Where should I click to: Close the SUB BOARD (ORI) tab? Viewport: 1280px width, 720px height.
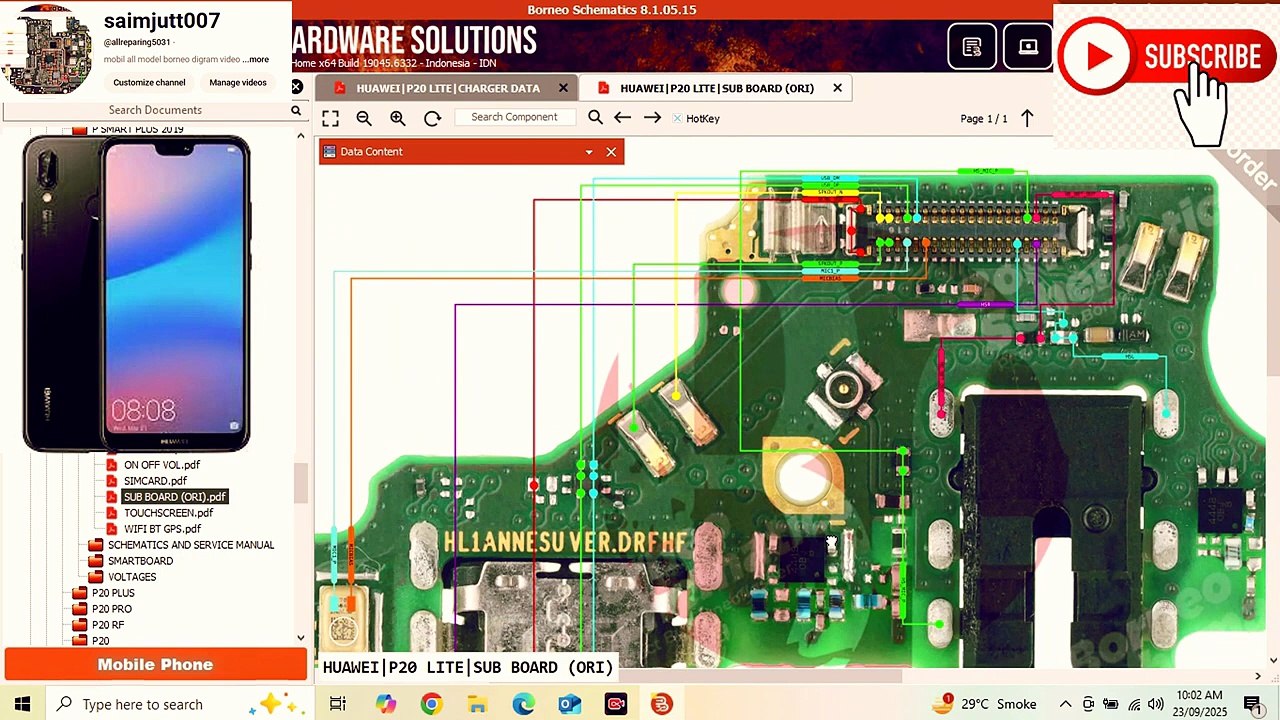tap(837, 88)
